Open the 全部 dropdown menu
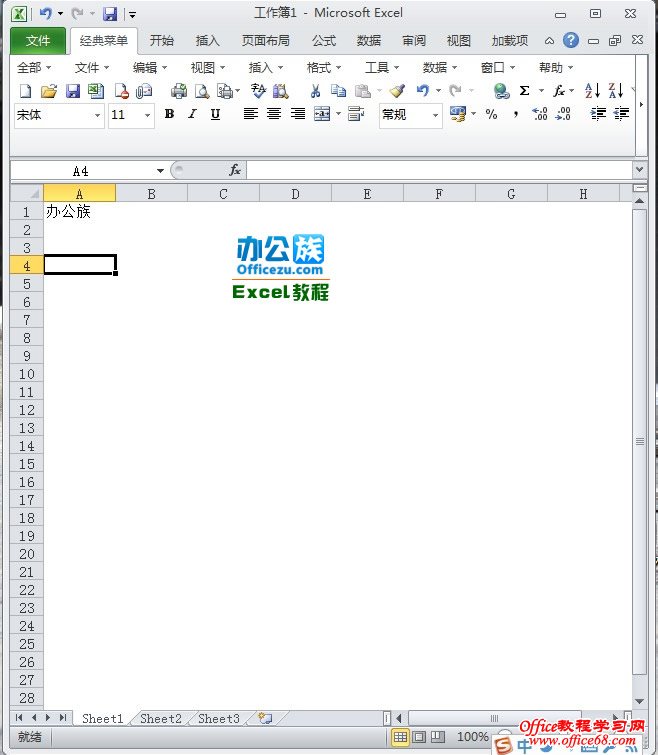 coord(34,68)
